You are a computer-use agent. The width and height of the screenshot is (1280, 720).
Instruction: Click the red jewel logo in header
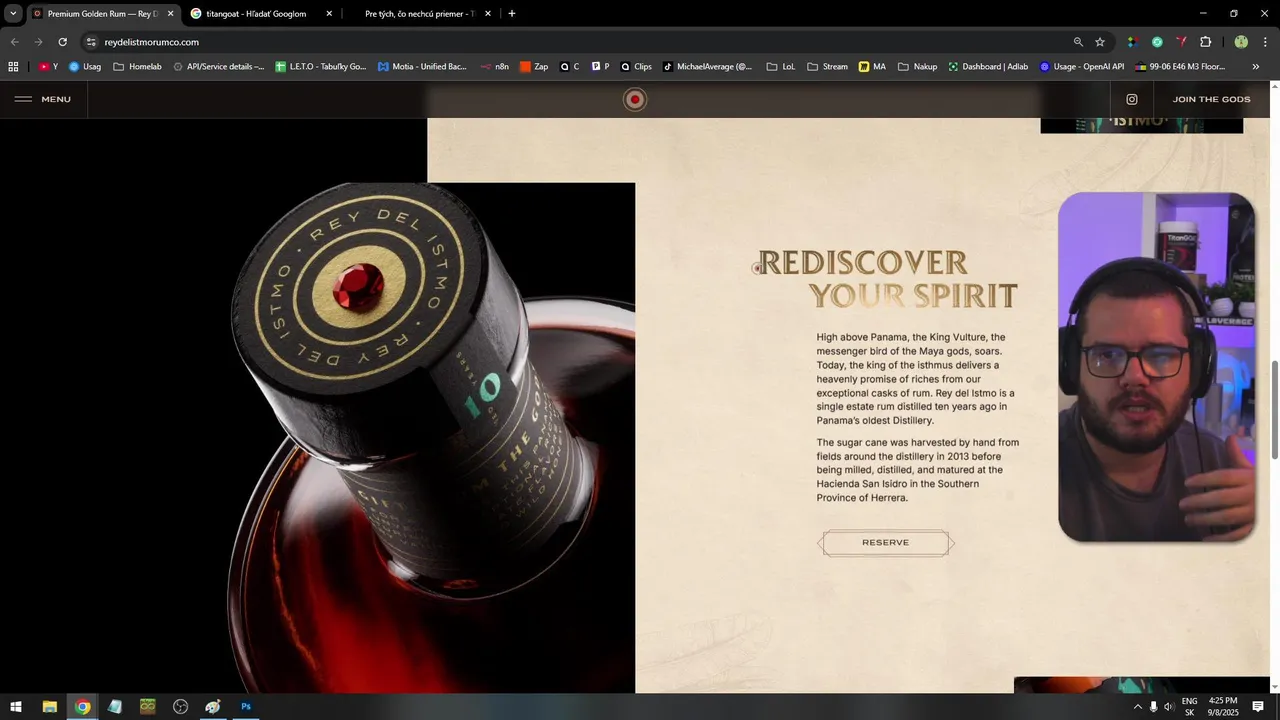tap(635, 99)
